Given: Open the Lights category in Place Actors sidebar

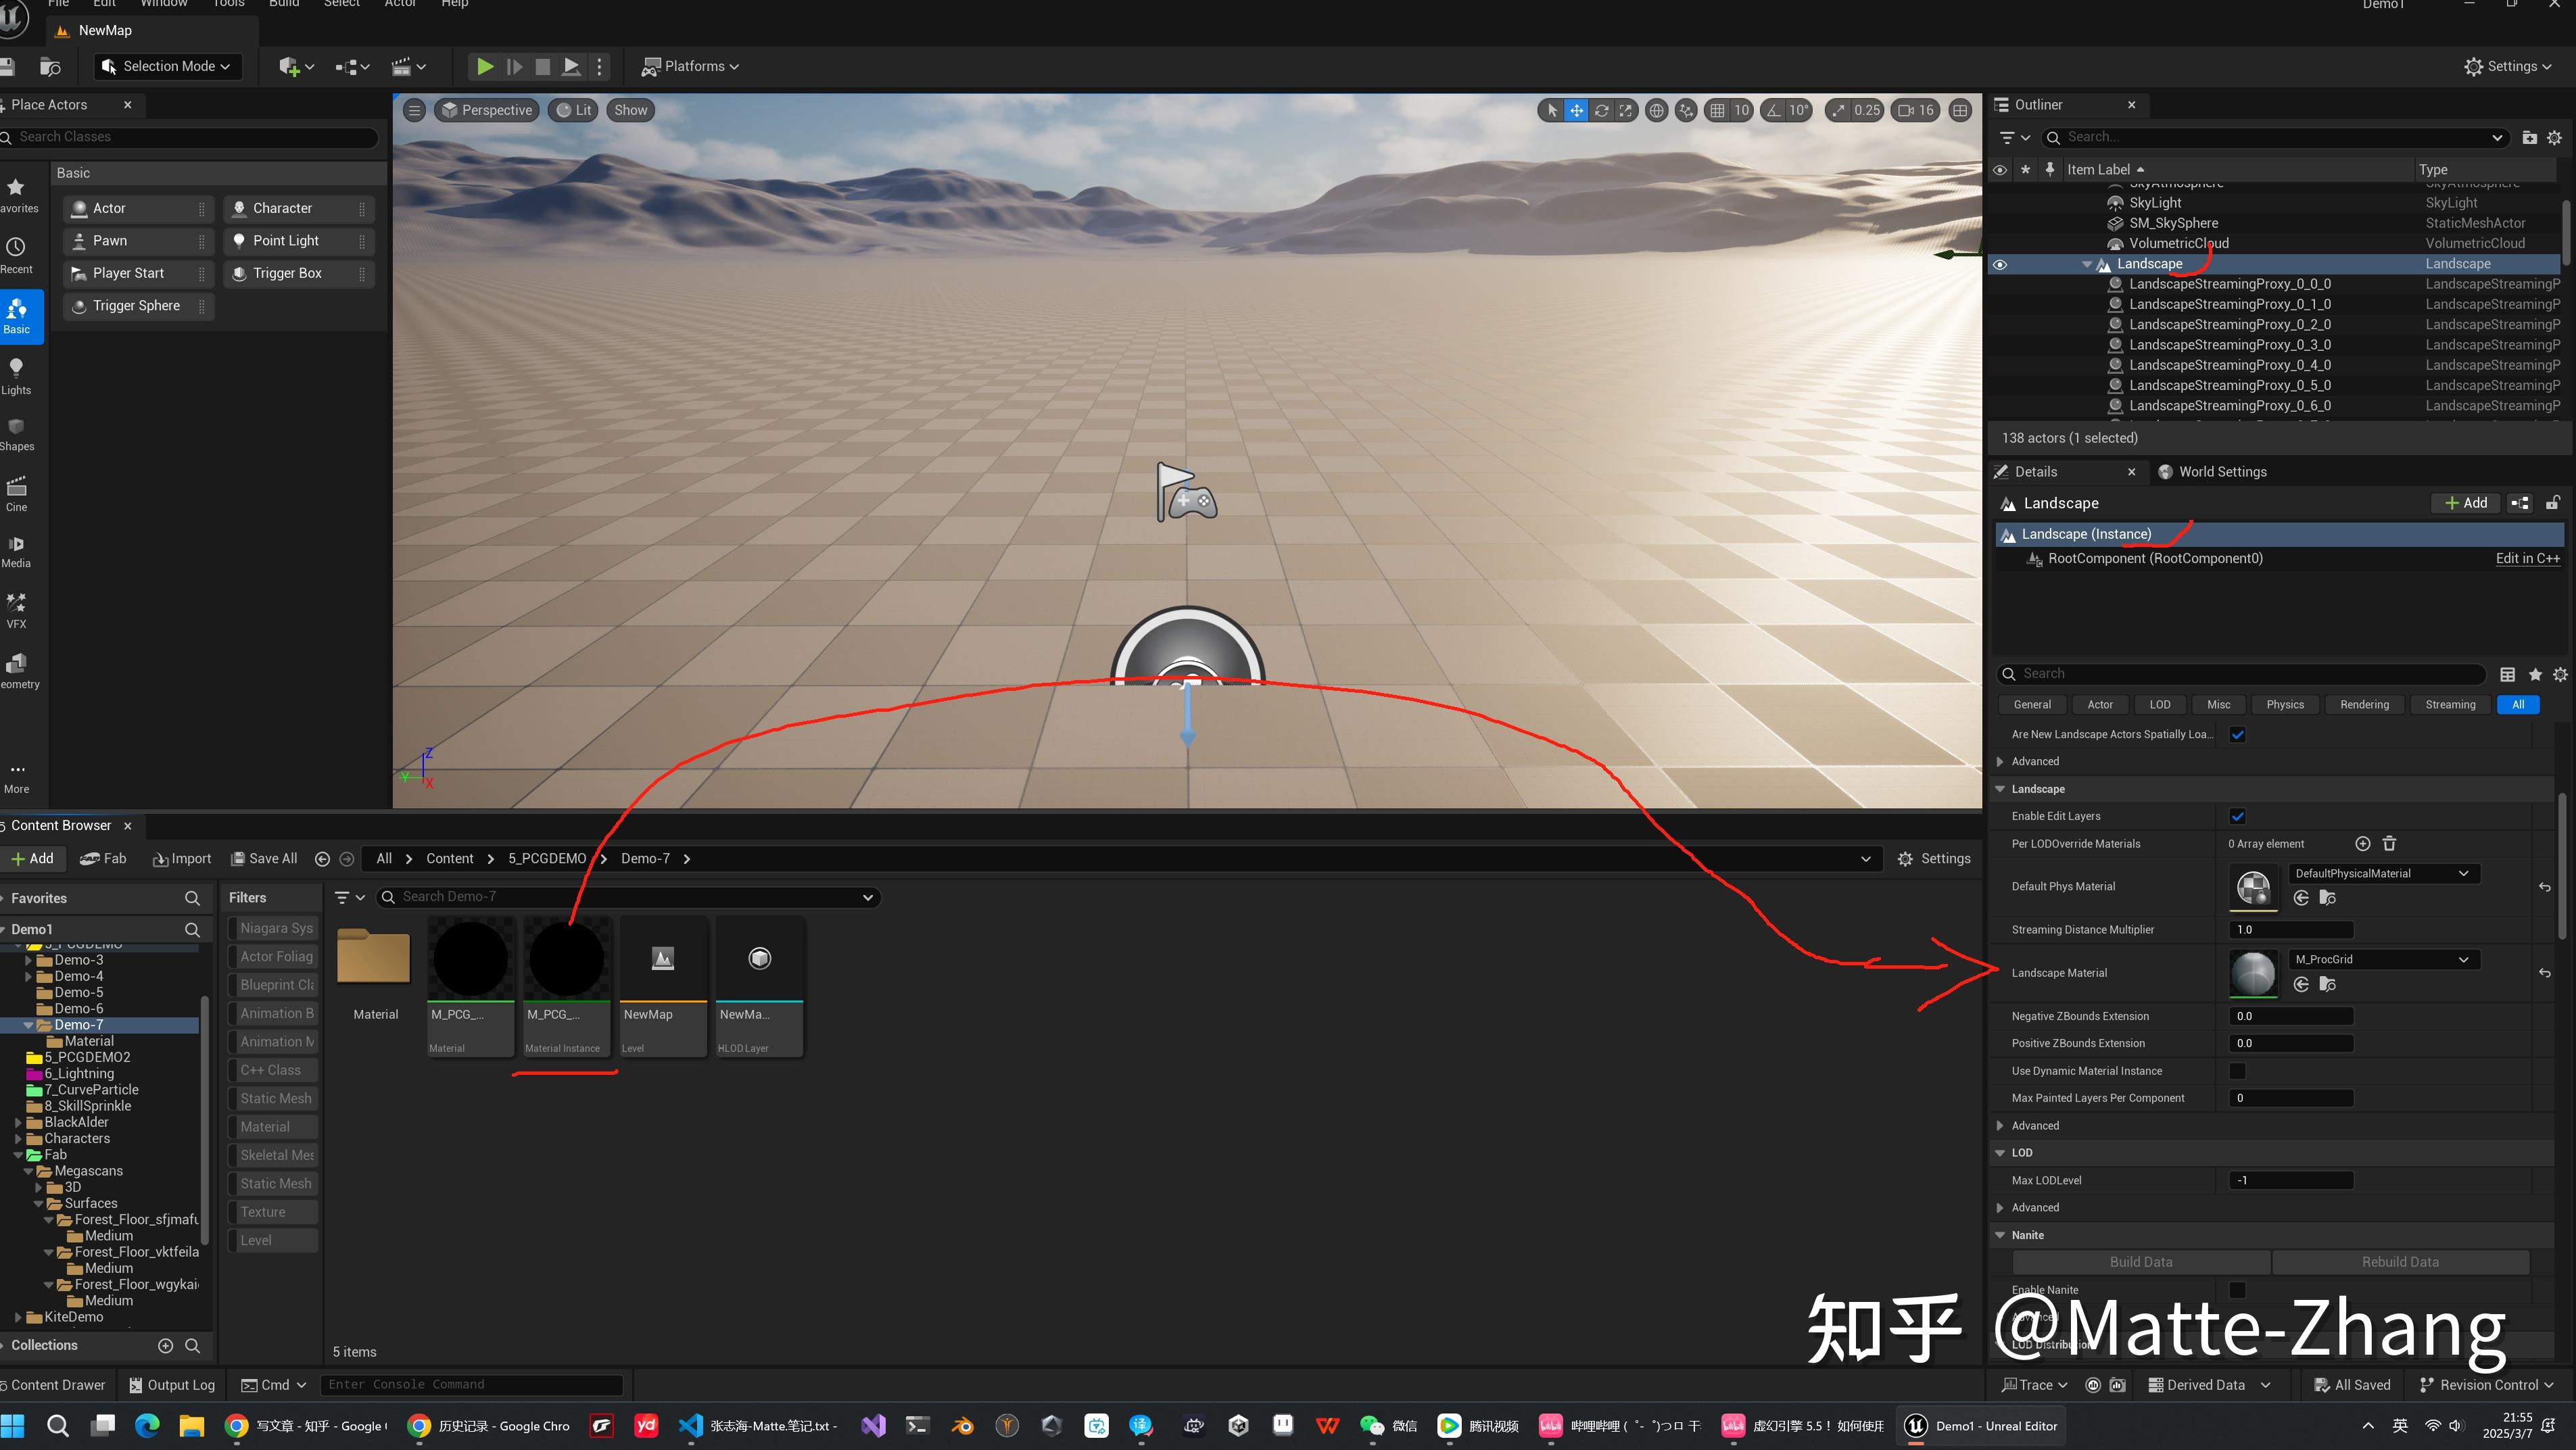Looking at the screenshot, I should [x=16, y=375].
